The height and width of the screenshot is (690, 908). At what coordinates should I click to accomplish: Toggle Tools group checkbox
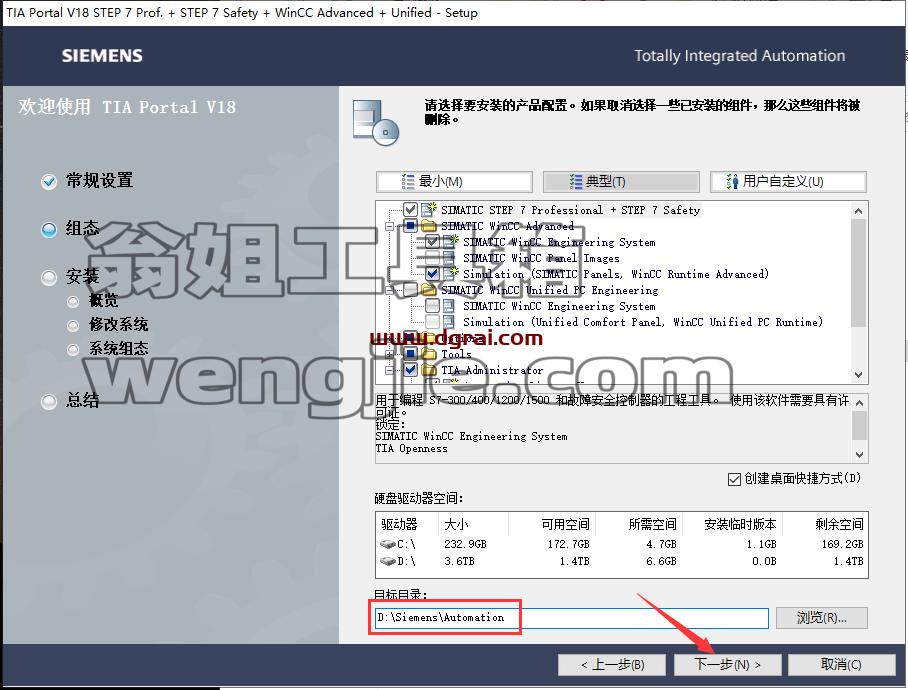pyautogui.click(x=410, y=353)
